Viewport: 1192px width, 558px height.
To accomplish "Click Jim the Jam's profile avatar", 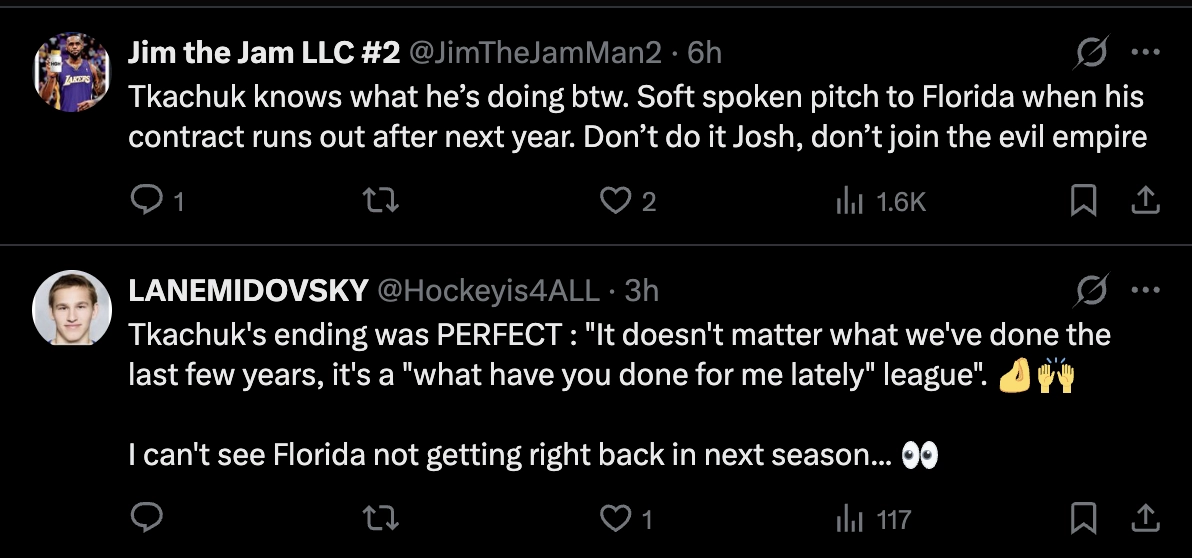I will 71,71.
